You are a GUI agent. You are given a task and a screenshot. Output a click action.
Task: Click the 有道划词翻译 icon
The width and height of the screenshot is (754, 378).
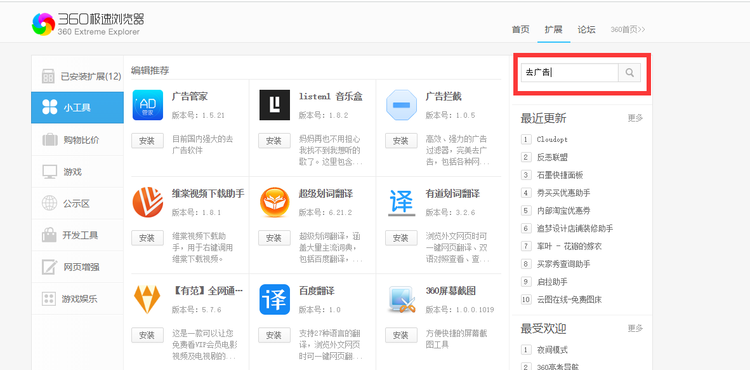[x=402, y=202]
